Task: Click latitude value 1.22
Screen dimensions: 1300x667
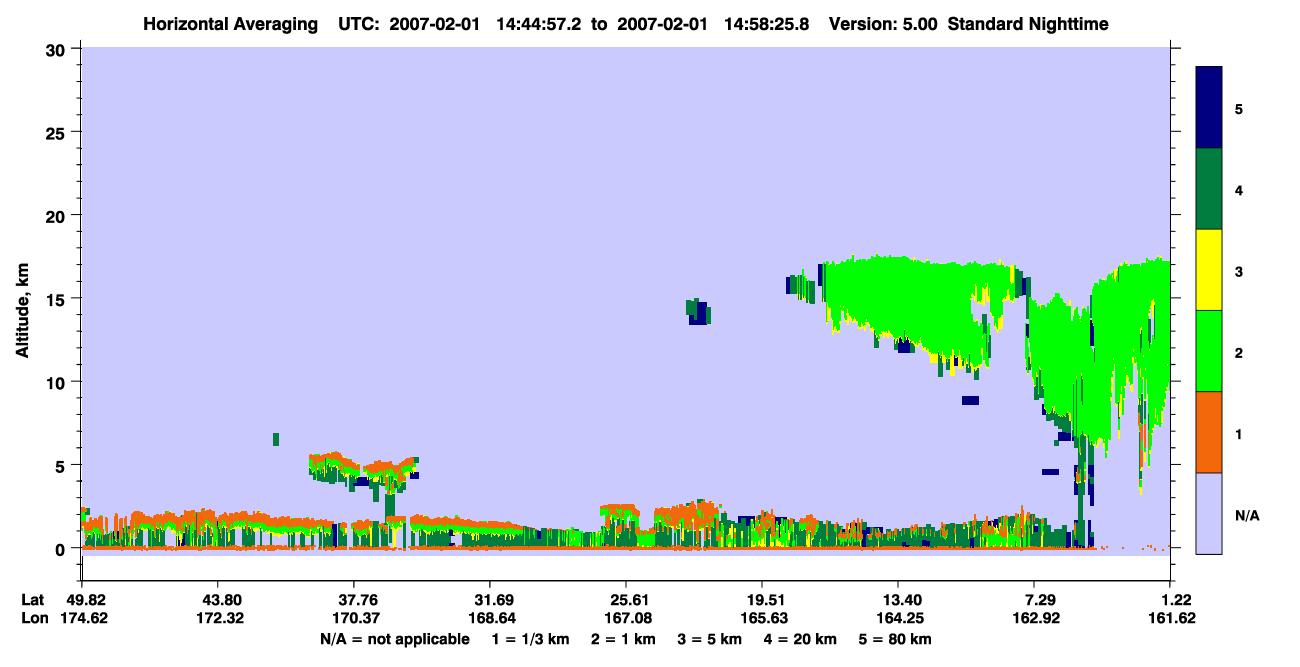Action: click(x=1175, y=600)
